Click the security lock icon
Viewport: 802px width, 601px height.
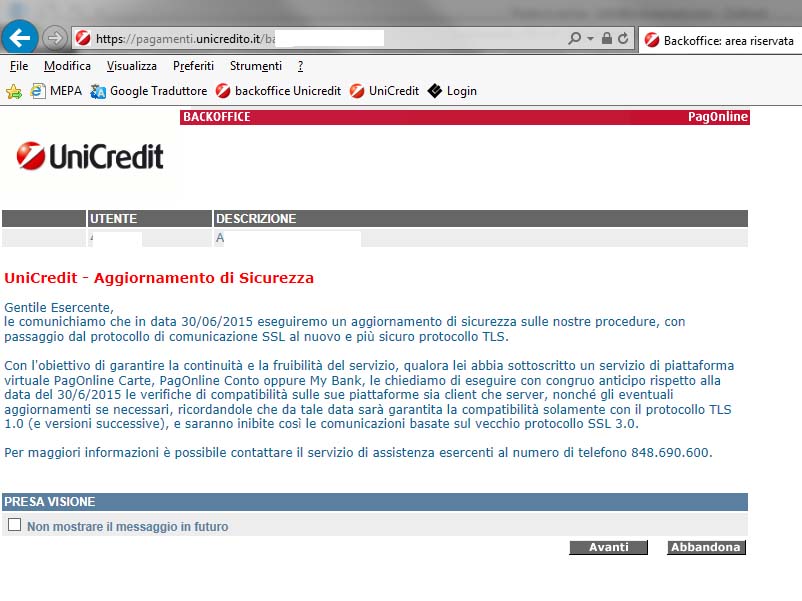(x=607, y=38)
